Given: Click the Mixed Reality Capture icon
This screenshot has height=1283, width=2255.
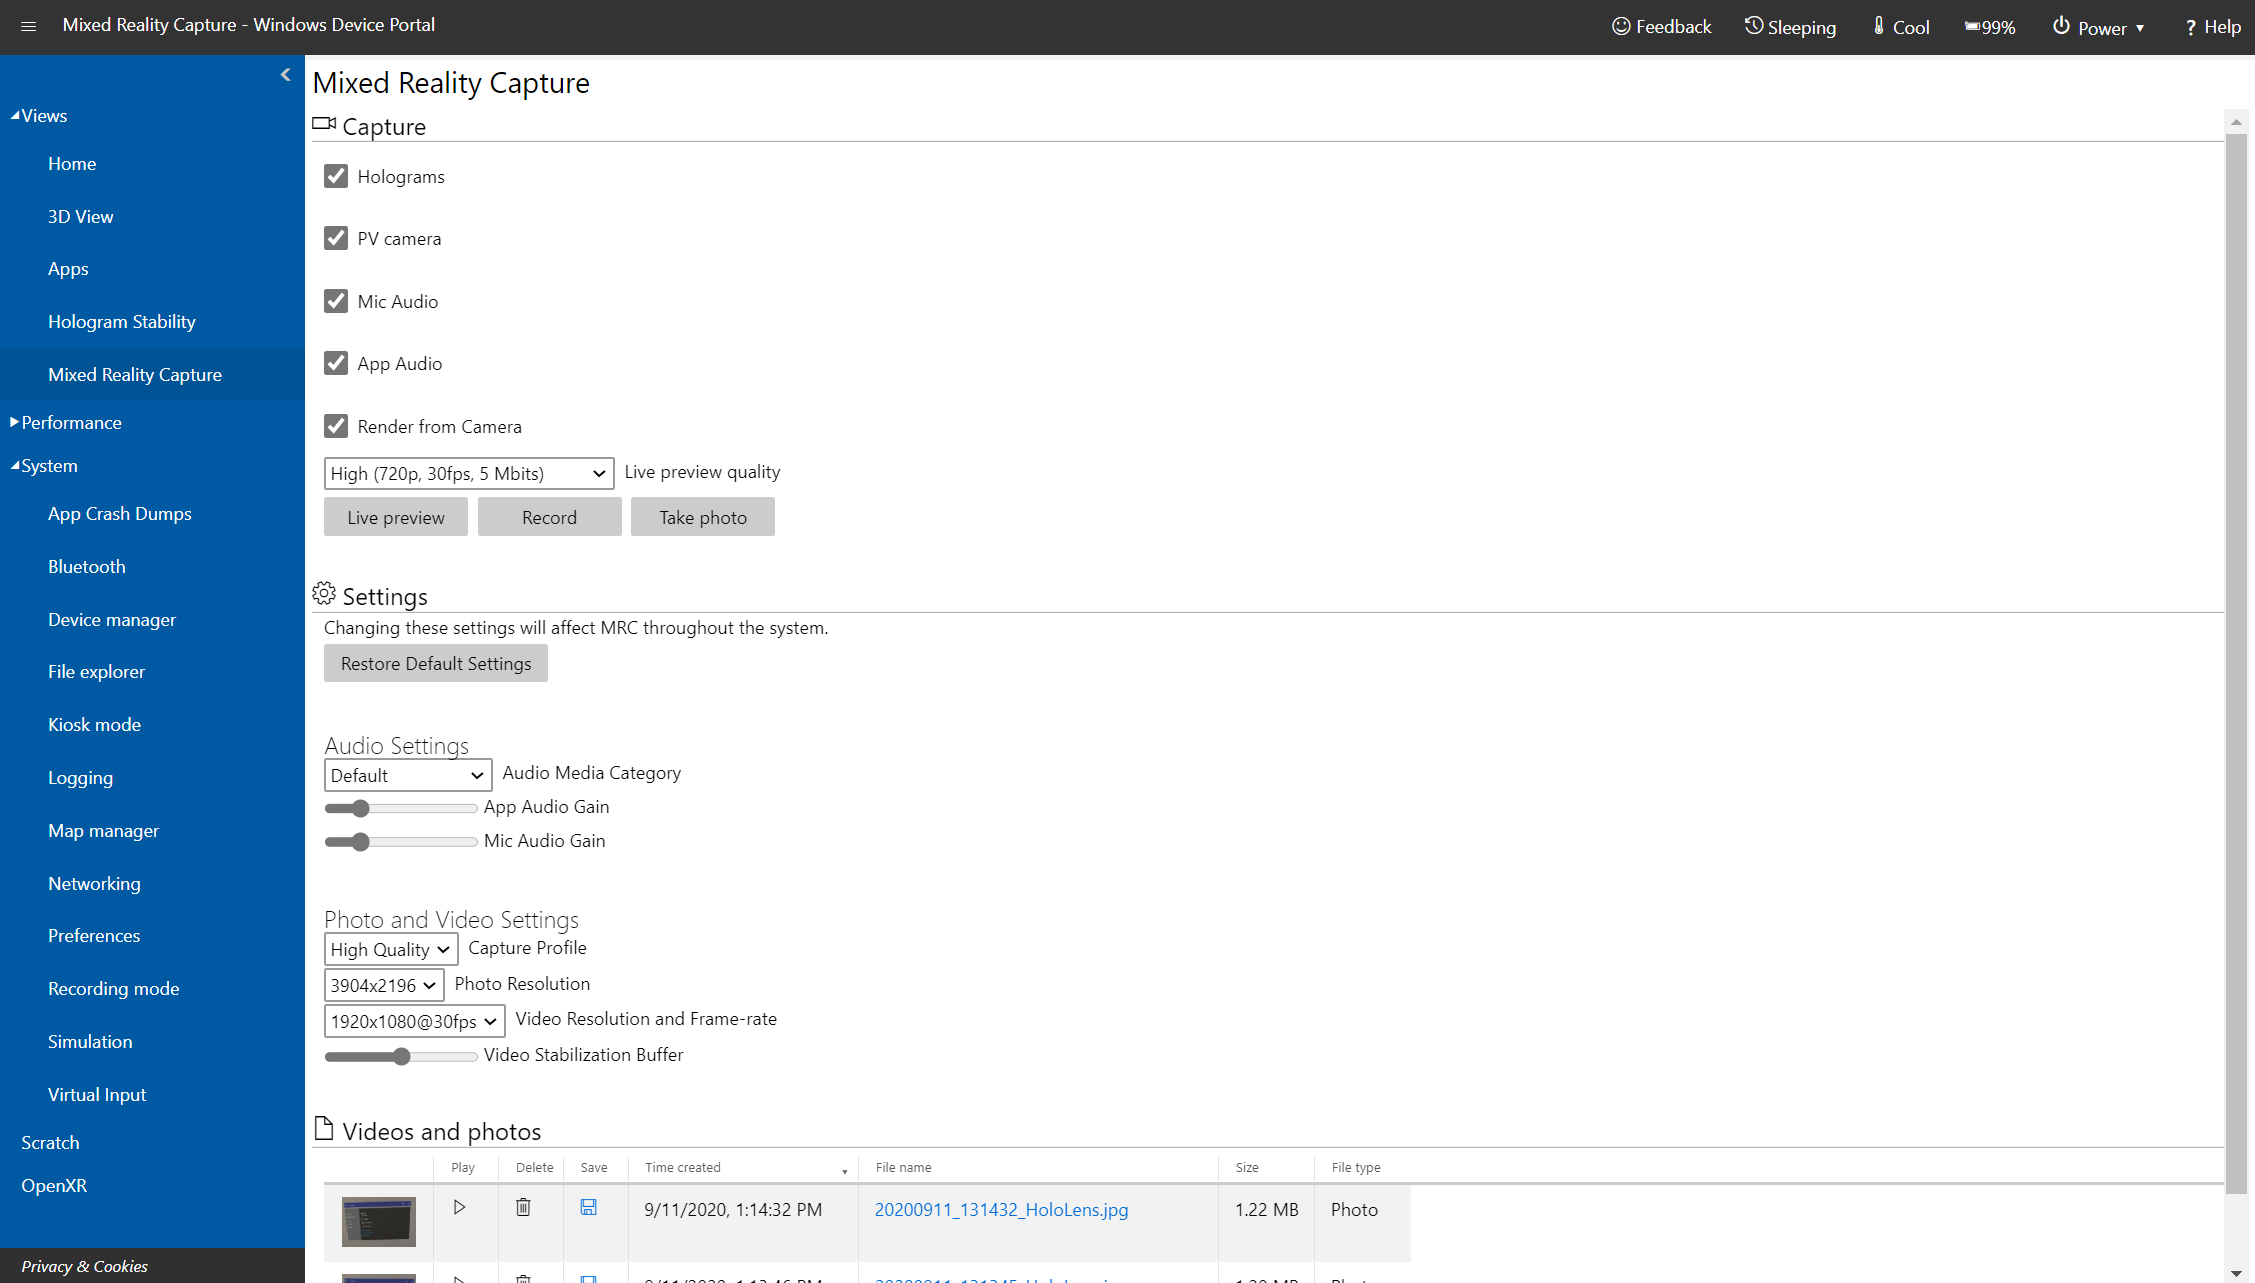Looking at the screenshot, I should point(322,126).
